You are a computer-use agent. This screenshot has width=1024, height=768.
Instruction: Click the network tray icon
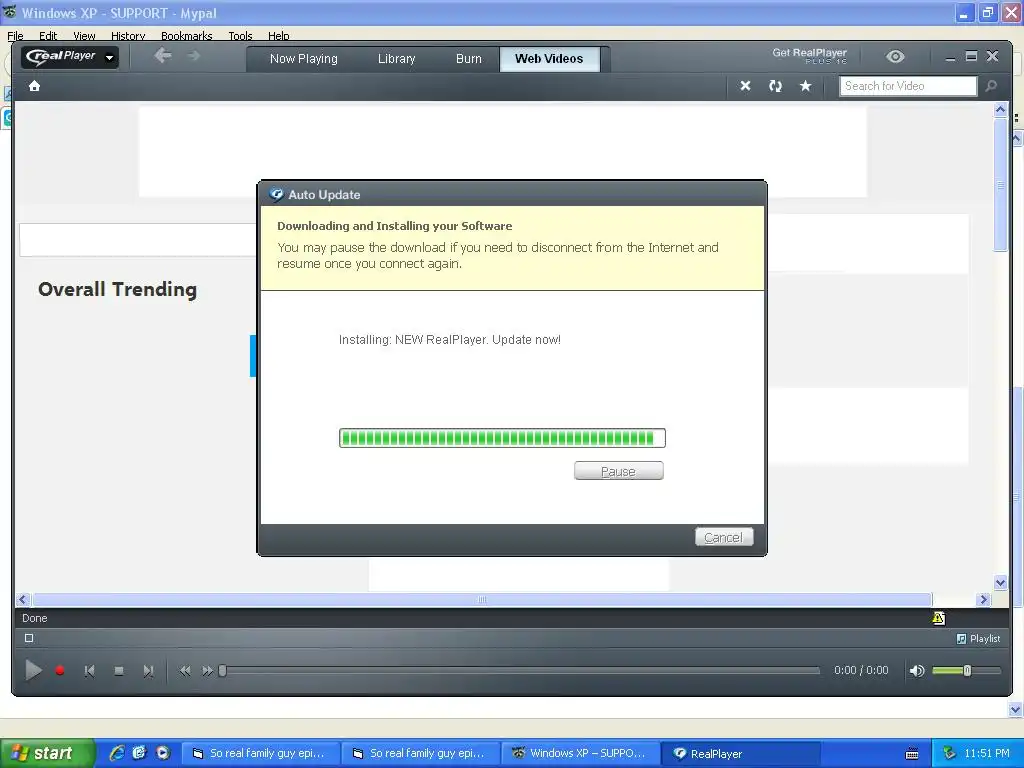[x=950, y=753]
